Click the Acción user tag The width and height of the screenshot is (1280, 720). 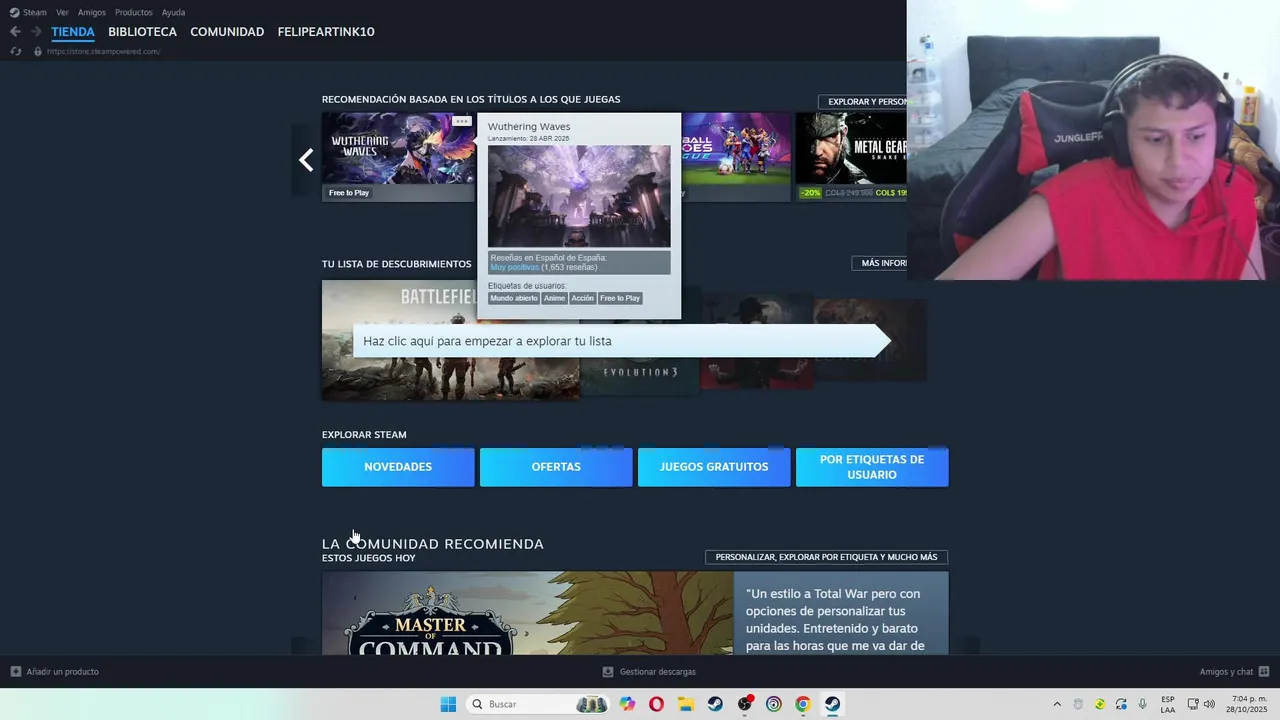click(x=582, y=298)
